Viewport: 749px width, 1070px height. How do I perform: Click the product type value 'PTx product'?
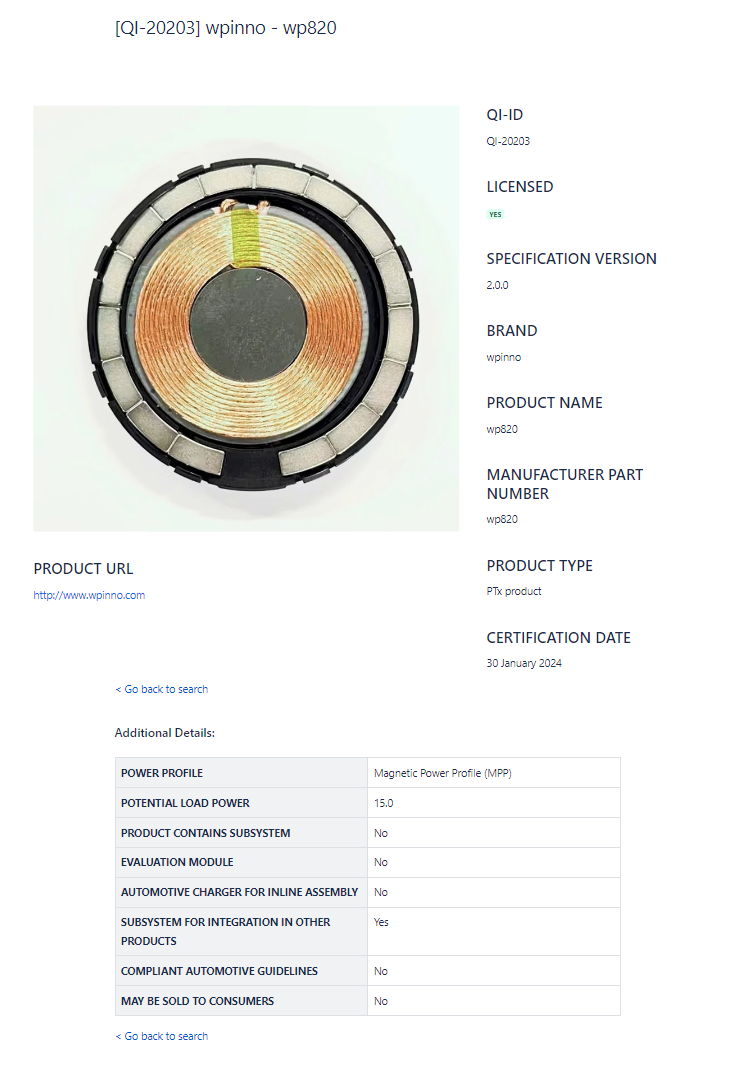(514, 591)
